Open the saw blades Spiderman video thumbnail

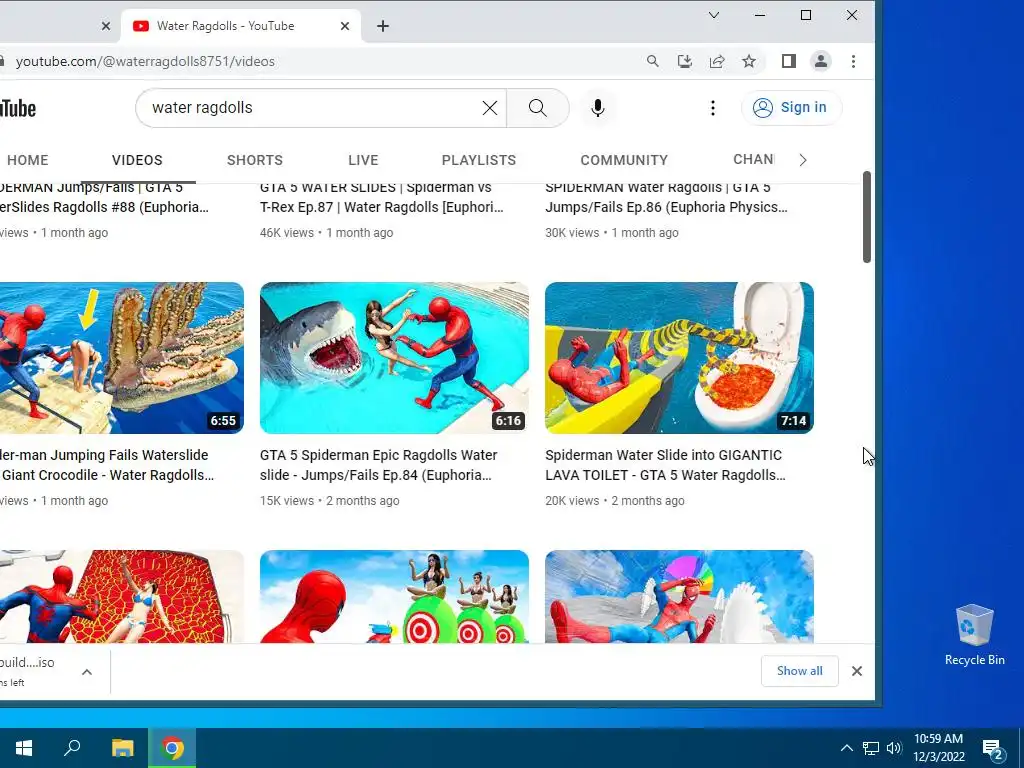coord(679,596)
